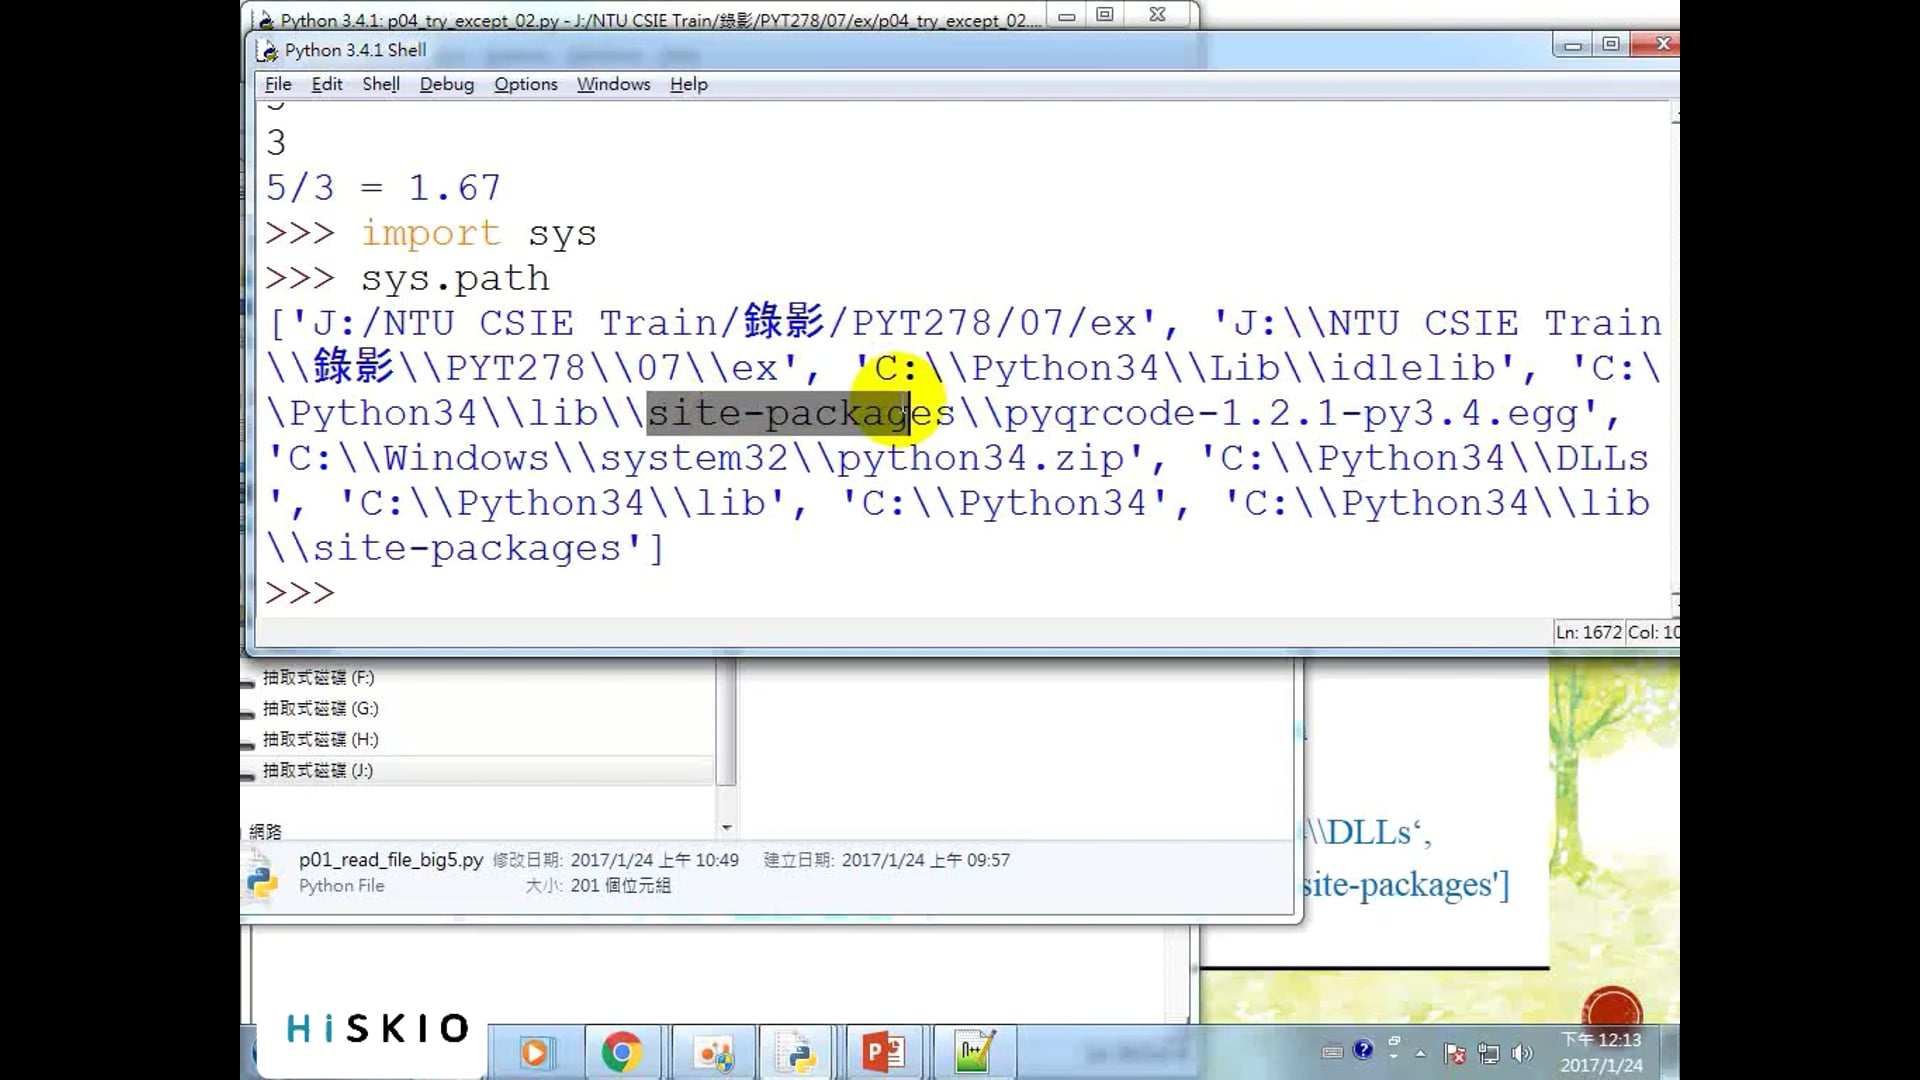Screen dimensions: 1920x1080
Task: Click the clock showing 12:13 in tray
Action: [x=1600, y=1040]
